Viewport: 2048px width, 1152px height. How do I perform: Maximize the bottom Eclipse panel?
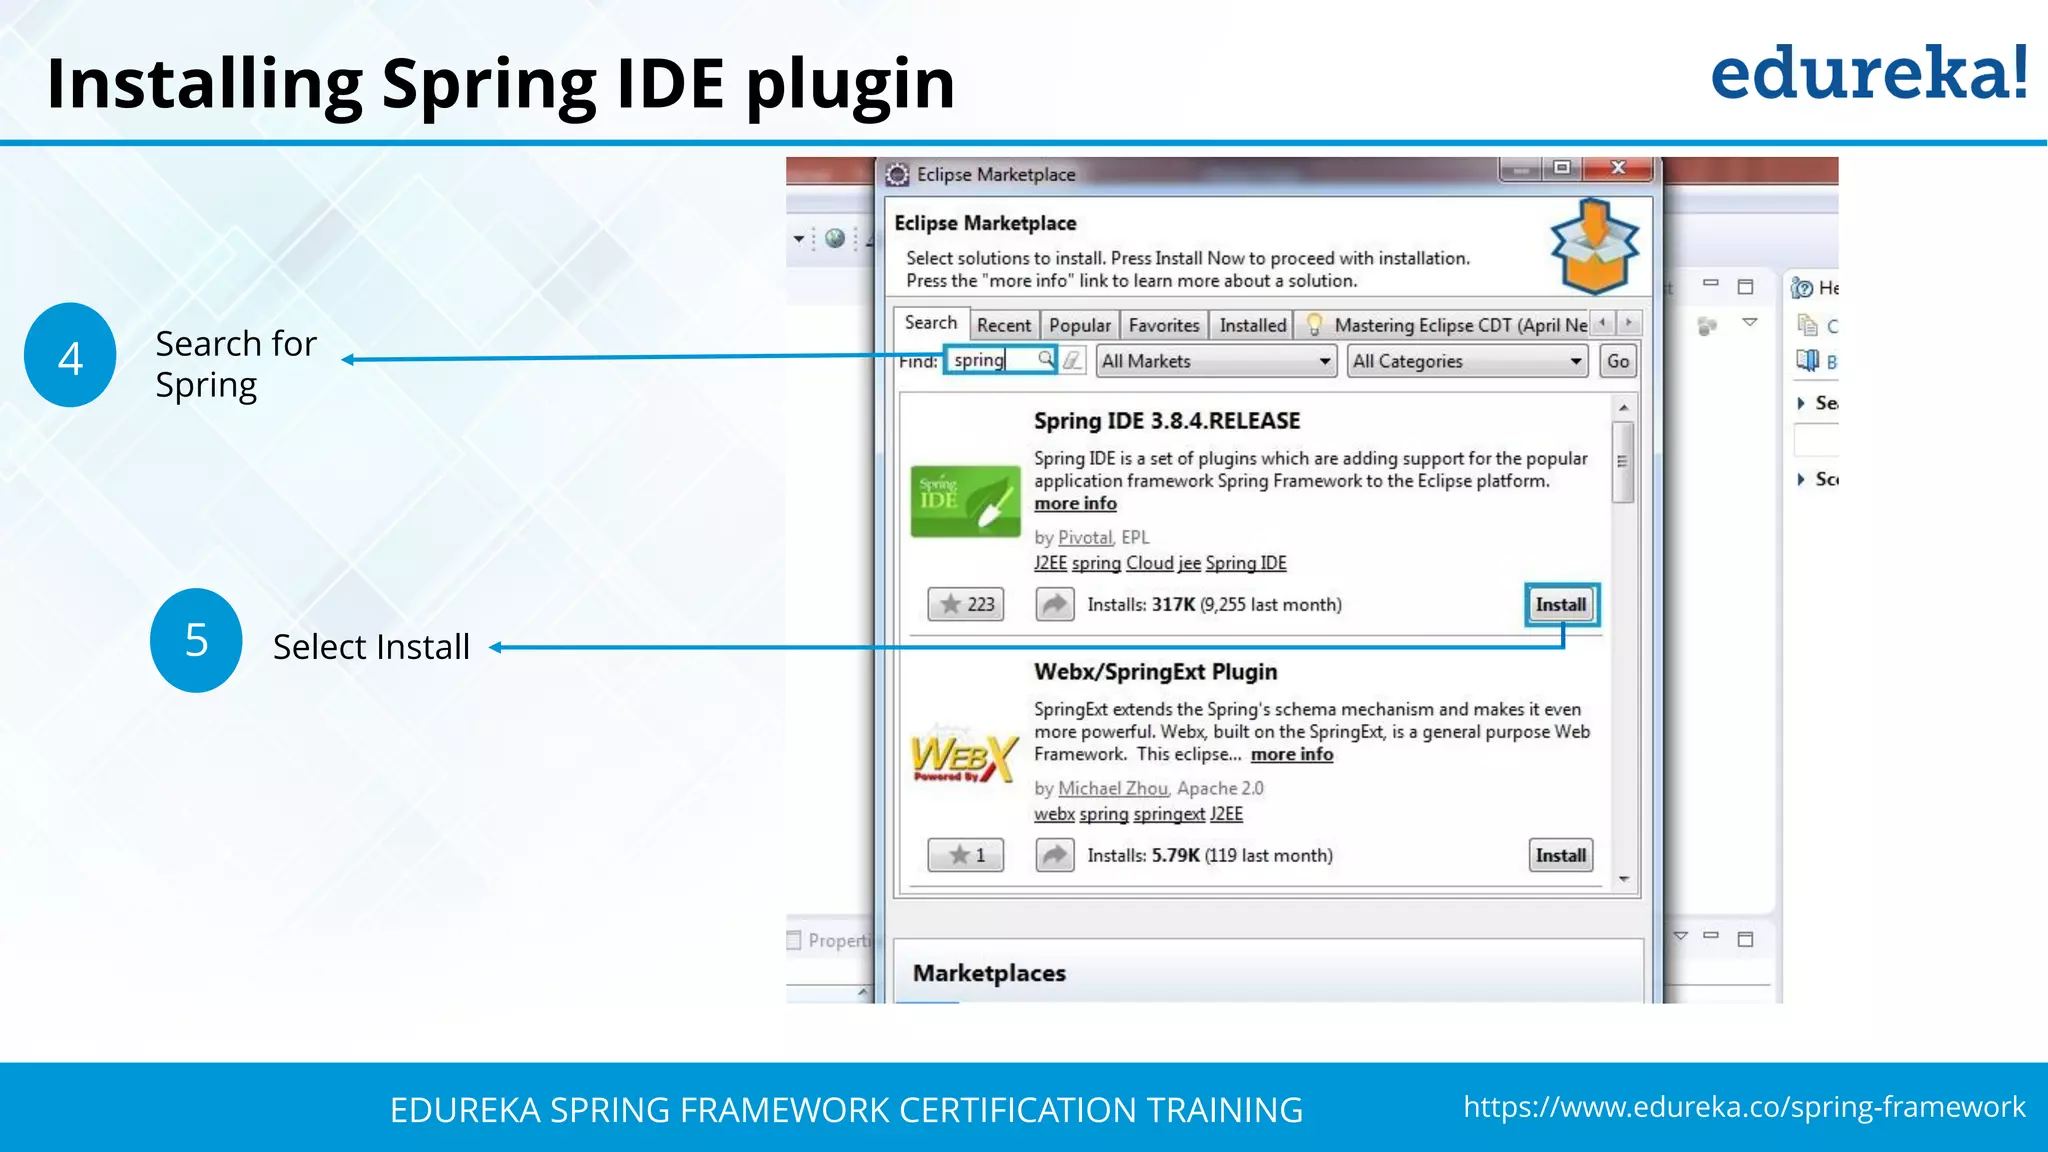(x=1746, y=939)
